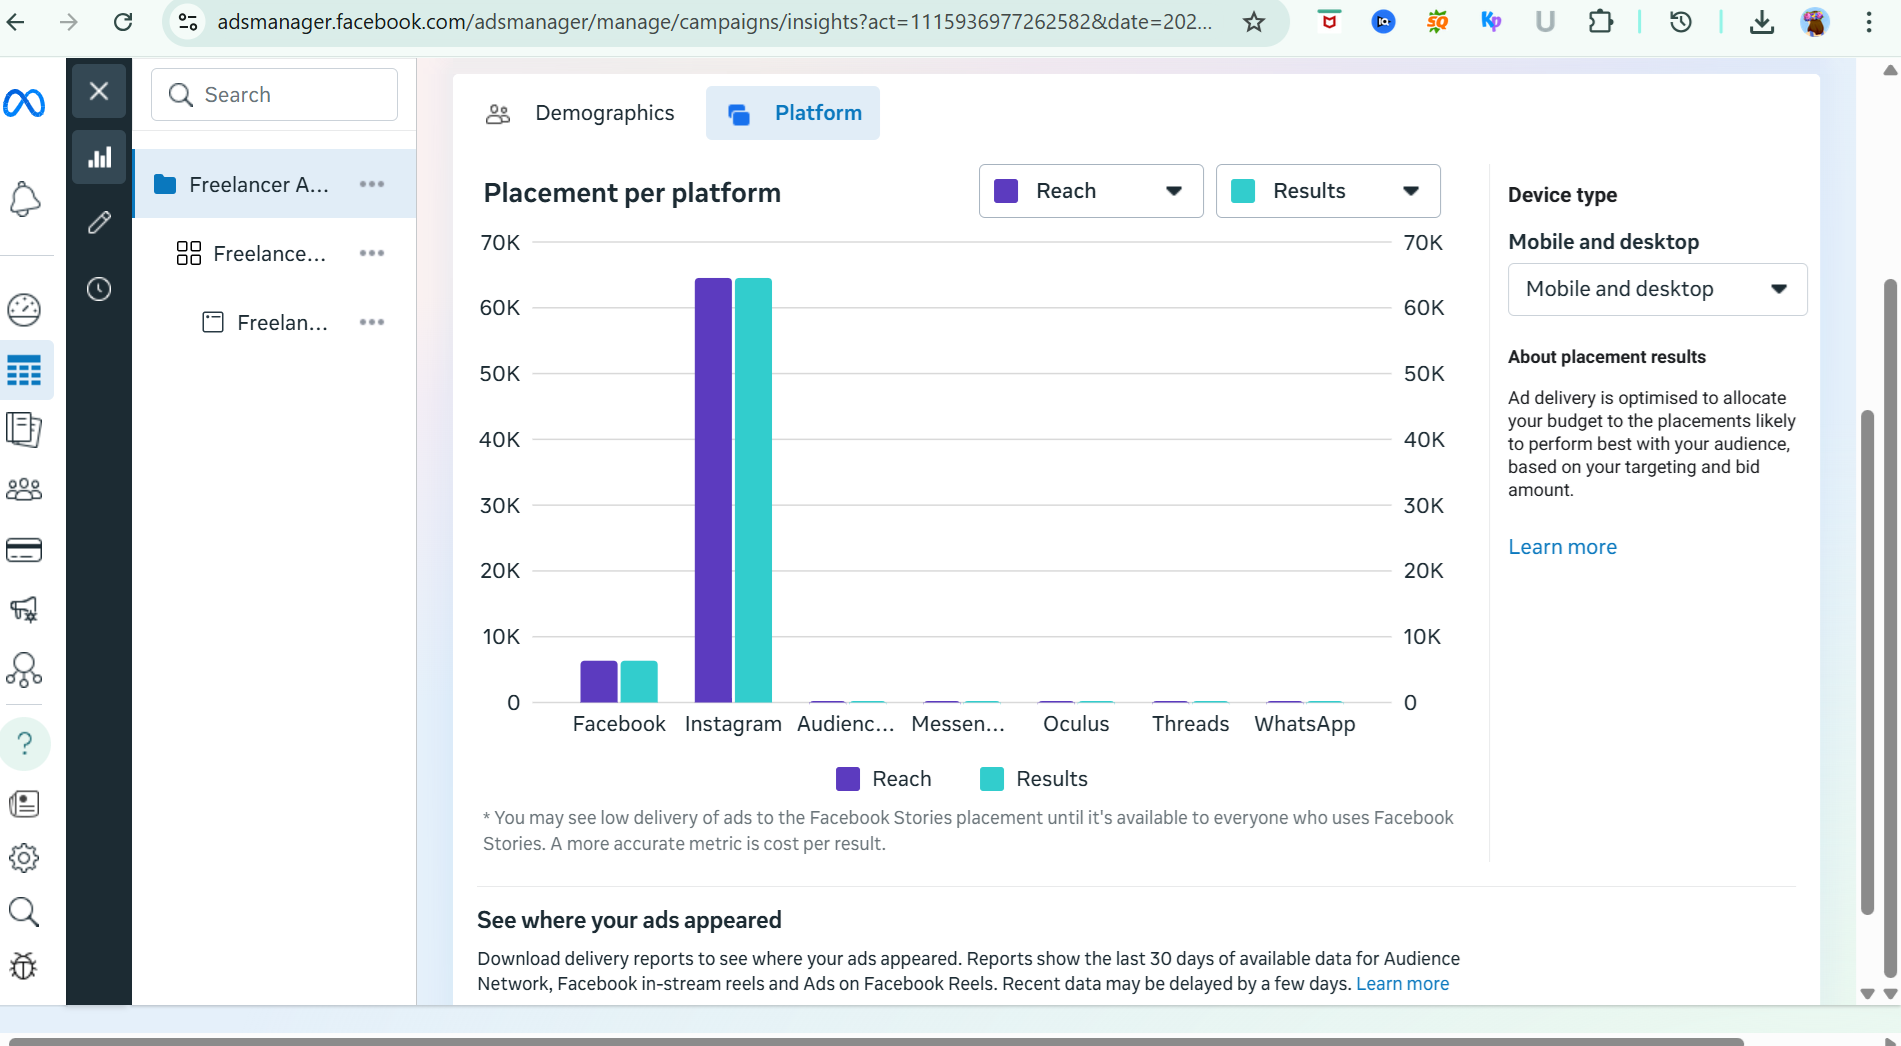The height and width of the screenshot is (1046, 1901).
Task: Select the pencil edit icon
Action: click(99, 222)
